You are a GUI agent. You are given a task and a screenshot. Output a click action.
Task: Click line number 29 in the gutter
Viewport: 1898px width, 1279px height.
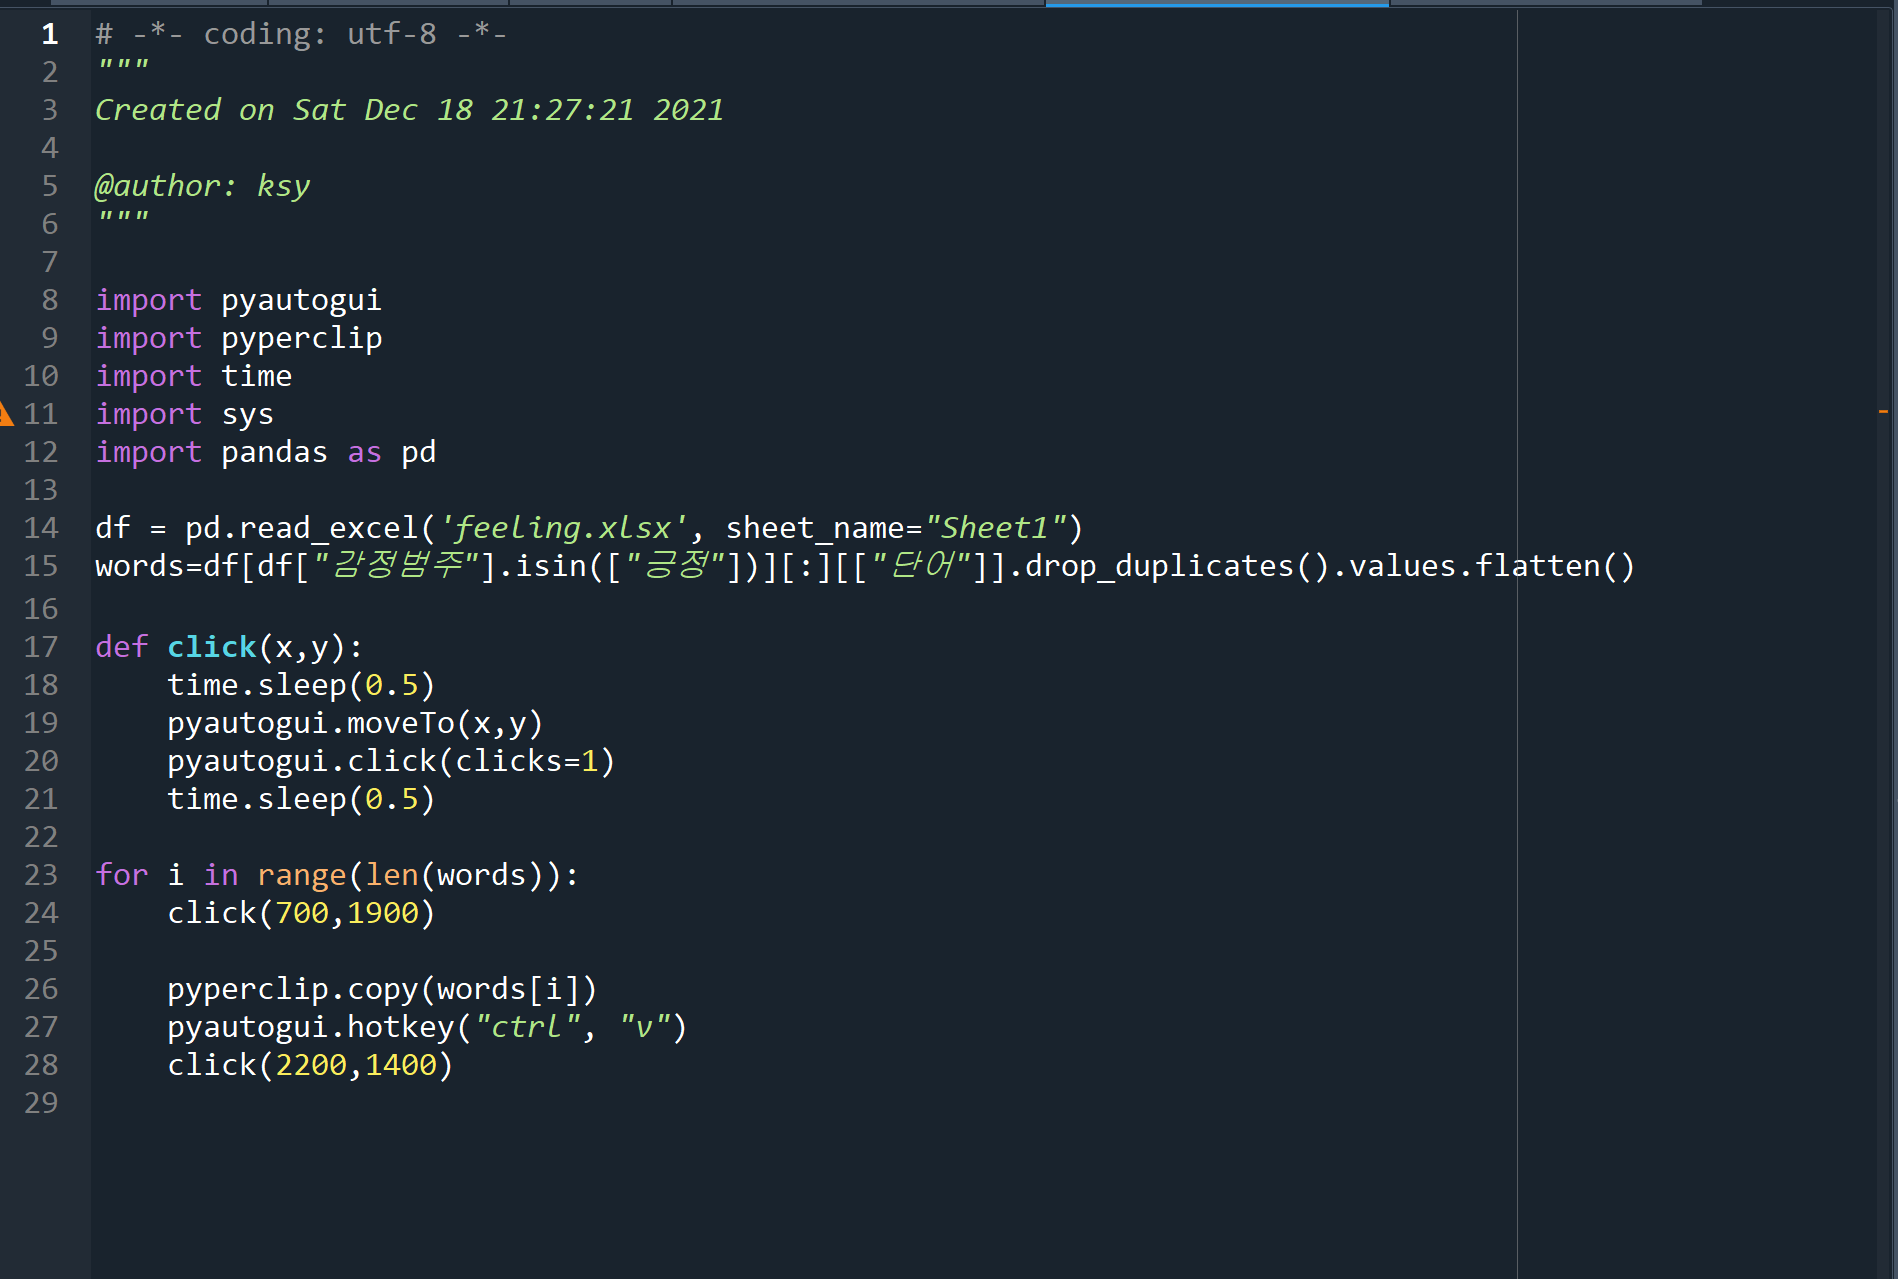[41, 1103]
